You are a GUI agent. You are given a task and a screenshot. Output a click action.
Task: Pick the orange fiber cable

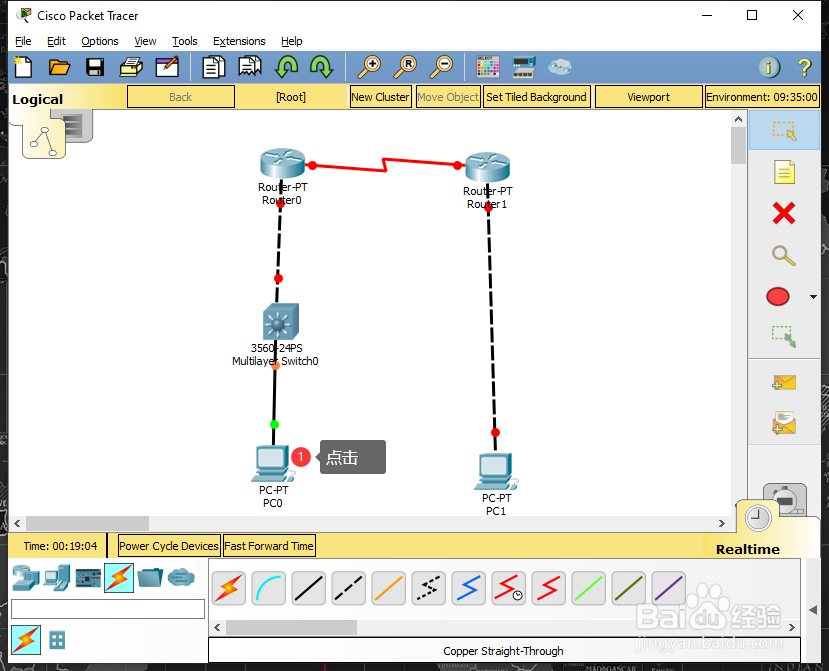(x=389, y=588)
